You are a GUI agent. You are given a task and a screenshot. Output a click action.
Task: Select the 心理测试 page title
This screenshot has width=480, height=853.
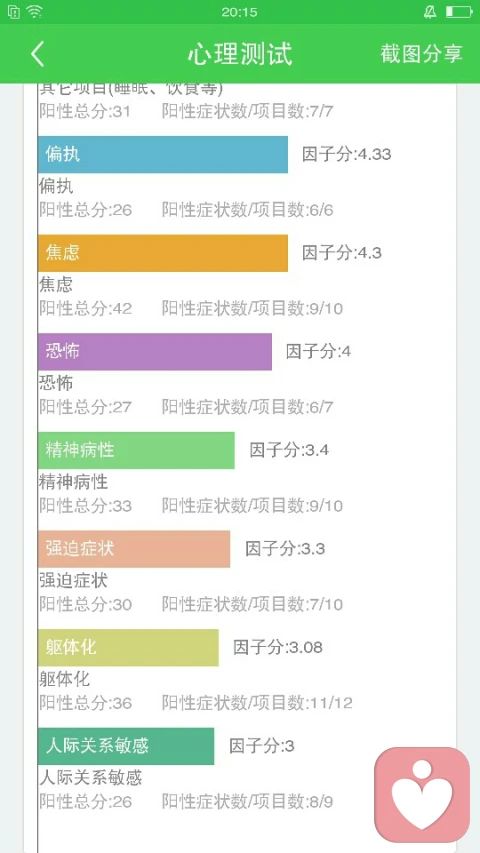click(240, 54)
